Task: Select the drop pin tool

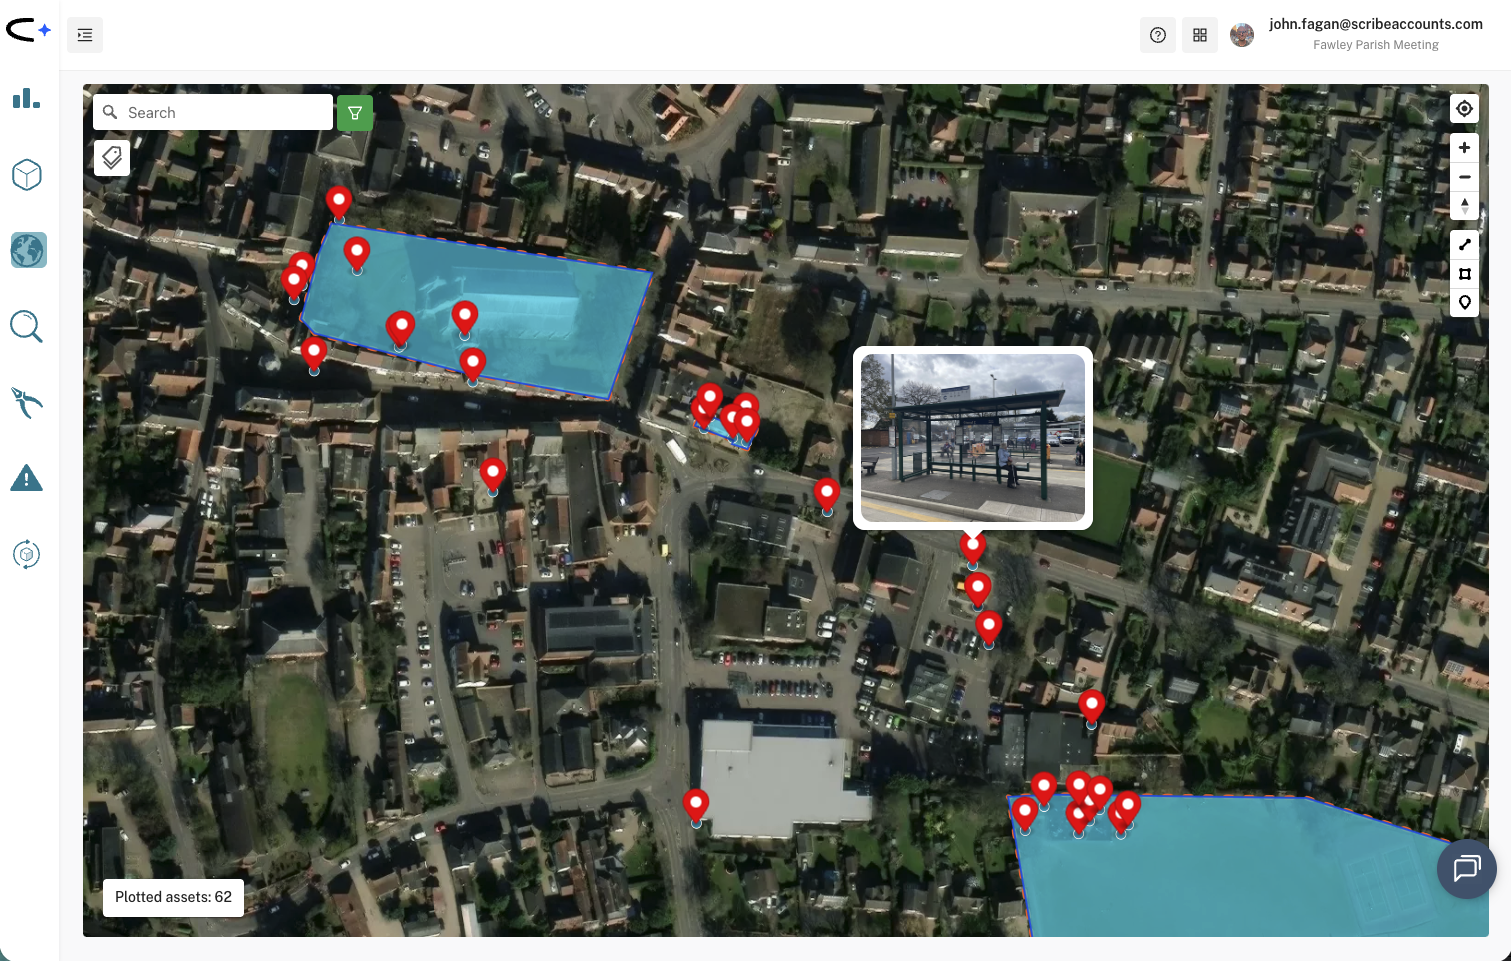Action: 1464,302
